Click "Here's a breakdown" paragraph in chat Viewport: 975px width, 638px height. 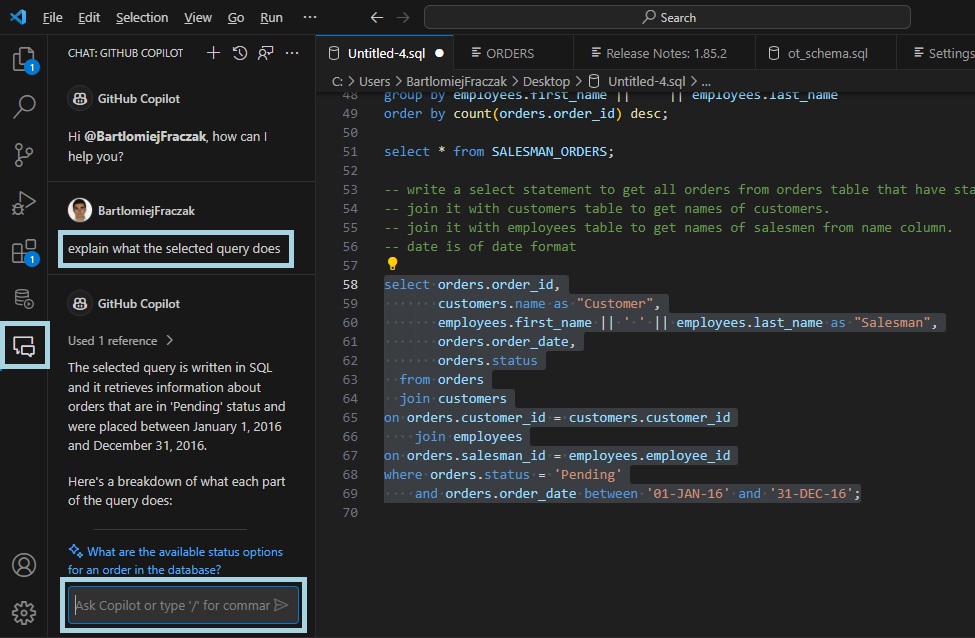177,491
